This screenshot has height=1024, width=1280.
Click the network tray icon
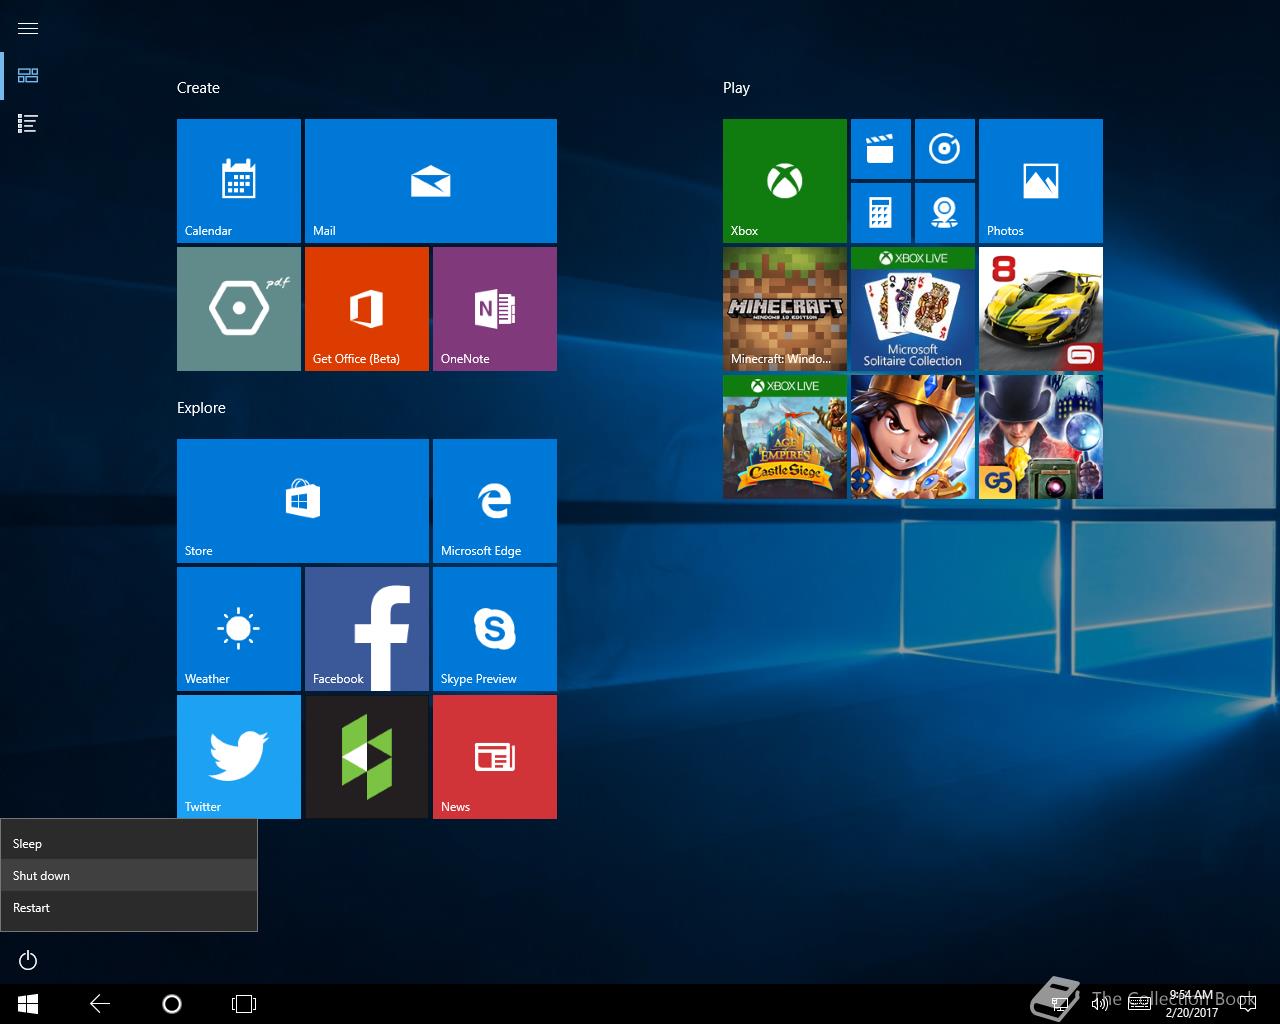(1062, 1004)
